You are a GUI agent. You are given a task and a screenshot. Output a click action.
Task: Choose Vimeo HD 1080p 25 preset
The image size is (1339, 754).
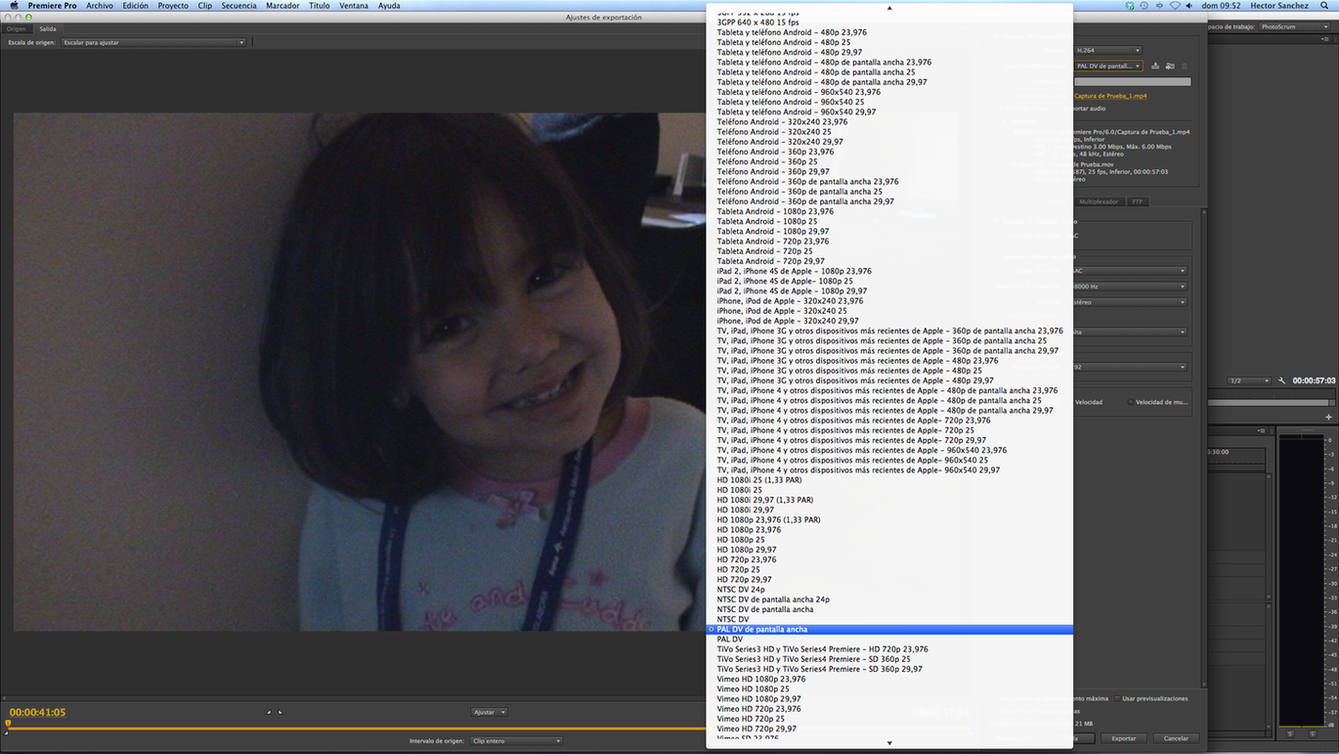(889, 689)
